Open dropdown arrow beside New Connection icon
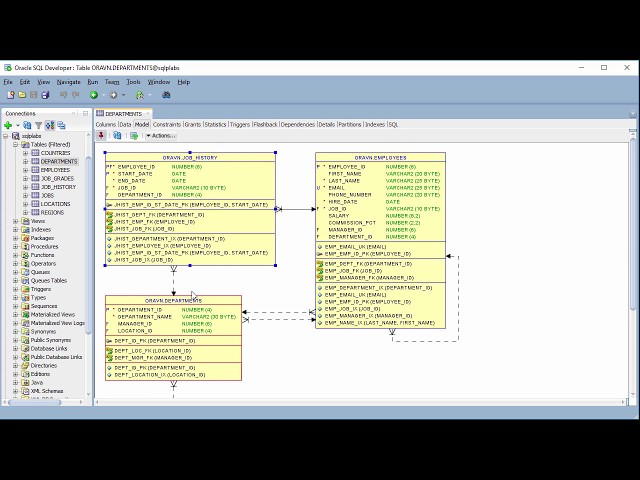 (x=18, y=125)
